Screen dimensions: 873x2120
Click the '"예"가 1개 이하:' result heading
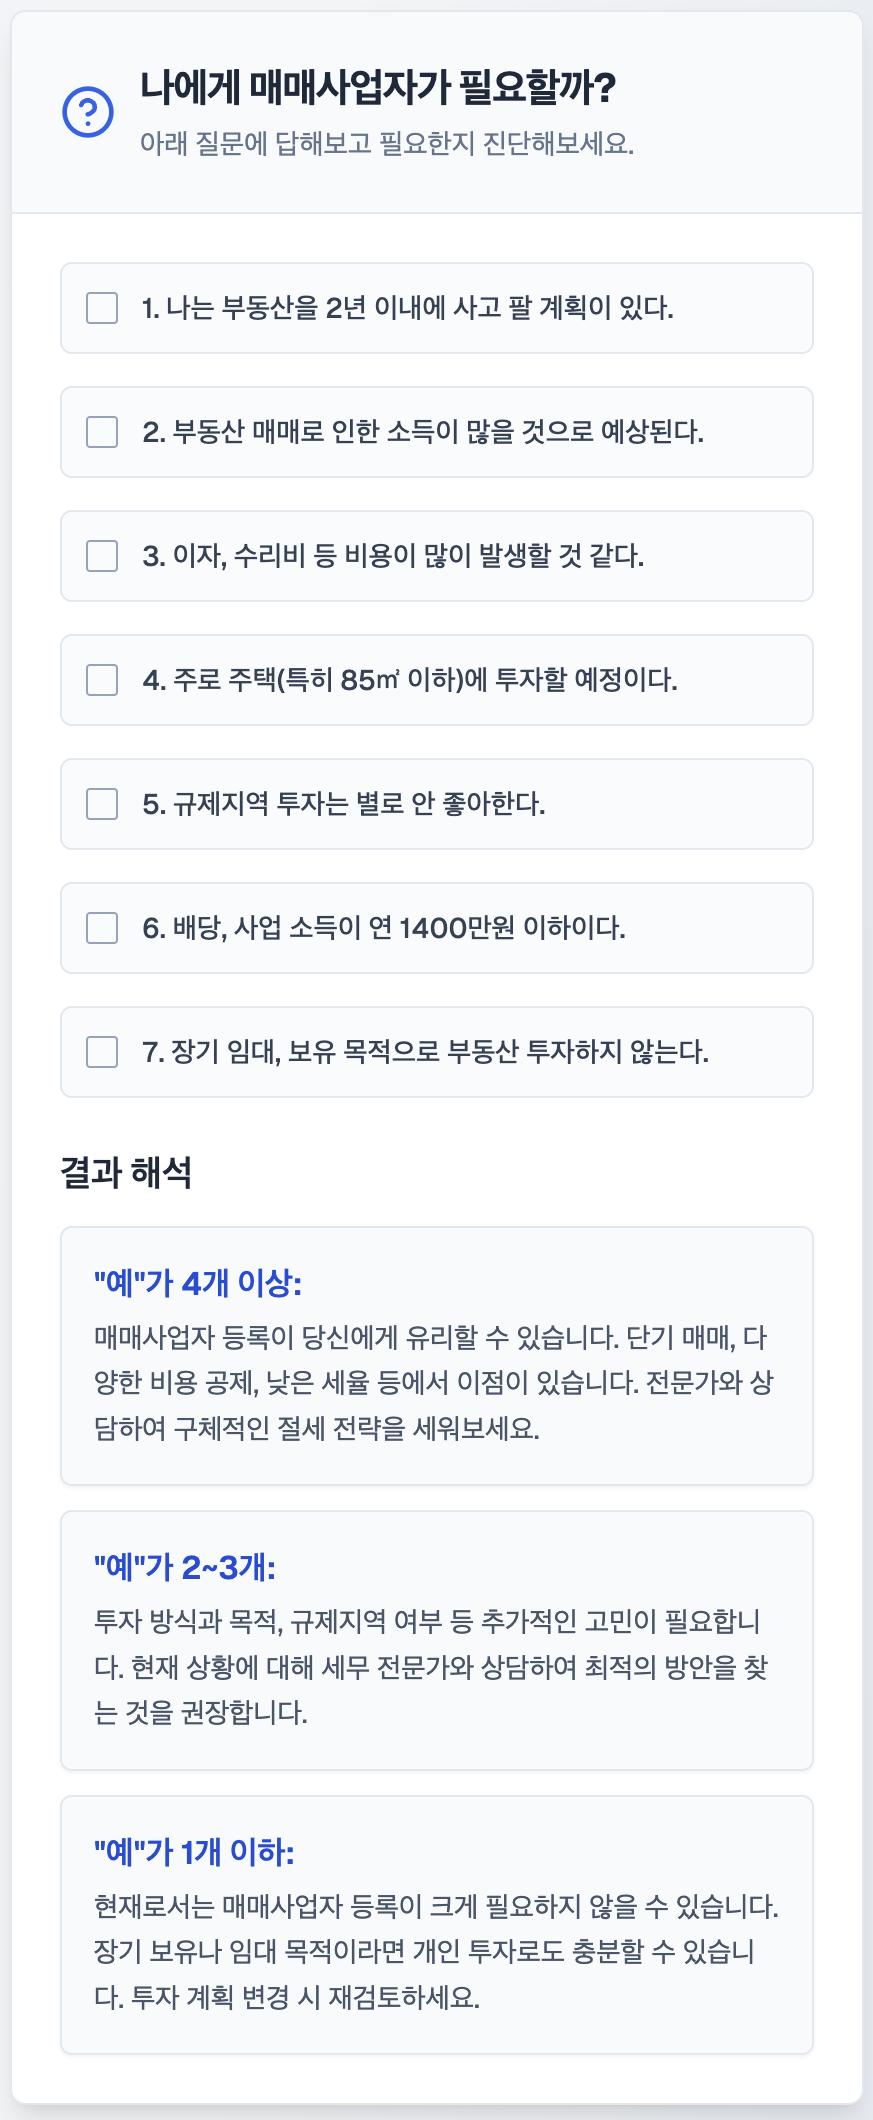(x=194, y=1852)
